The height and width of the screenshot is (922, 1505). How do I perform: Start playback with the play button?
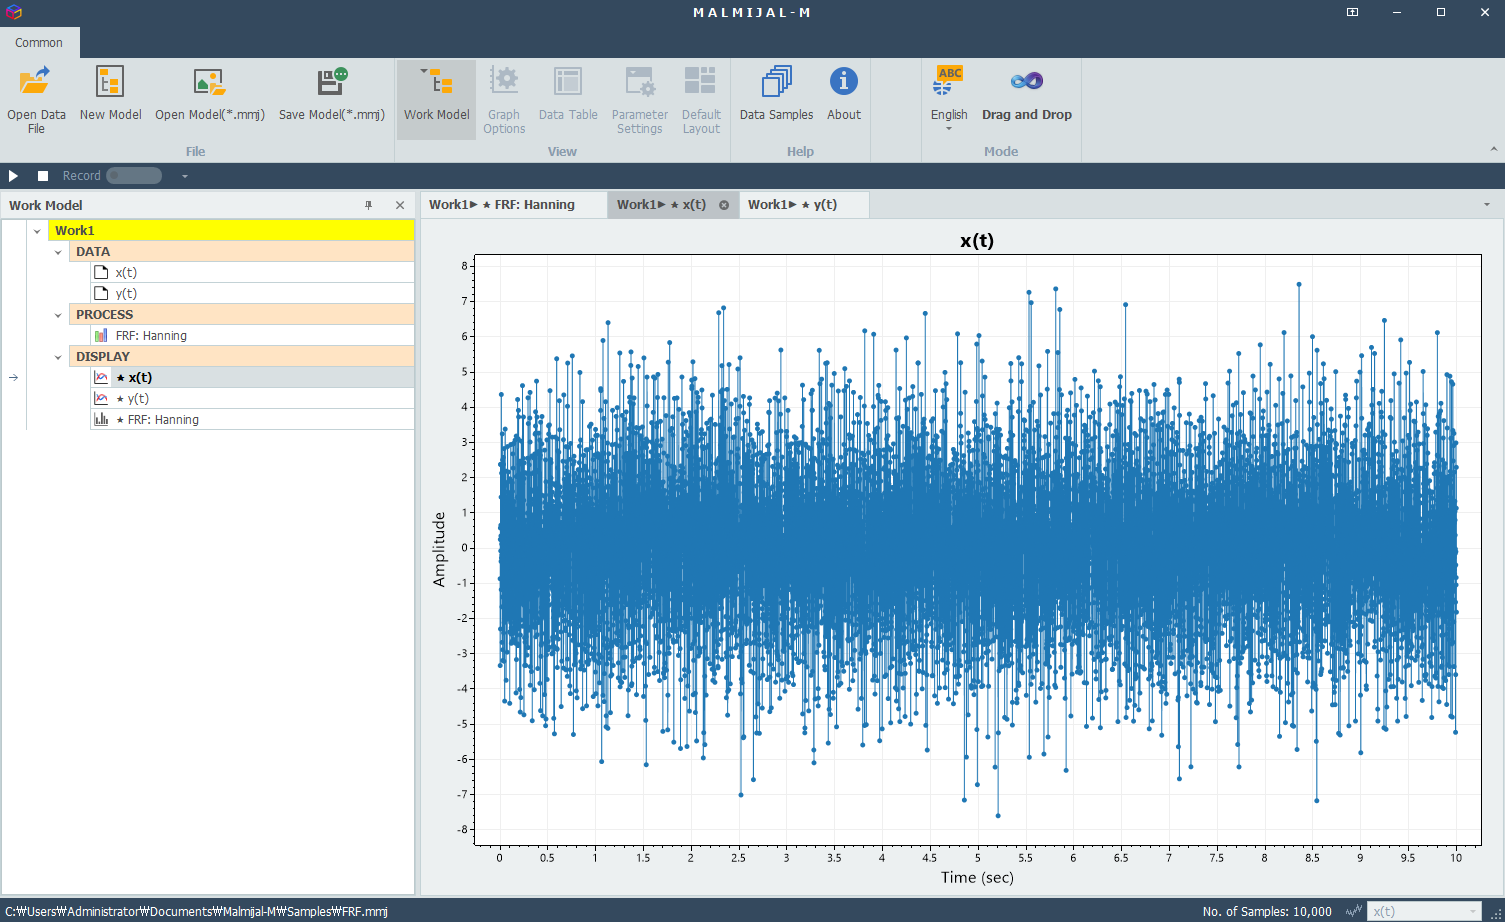13,176
